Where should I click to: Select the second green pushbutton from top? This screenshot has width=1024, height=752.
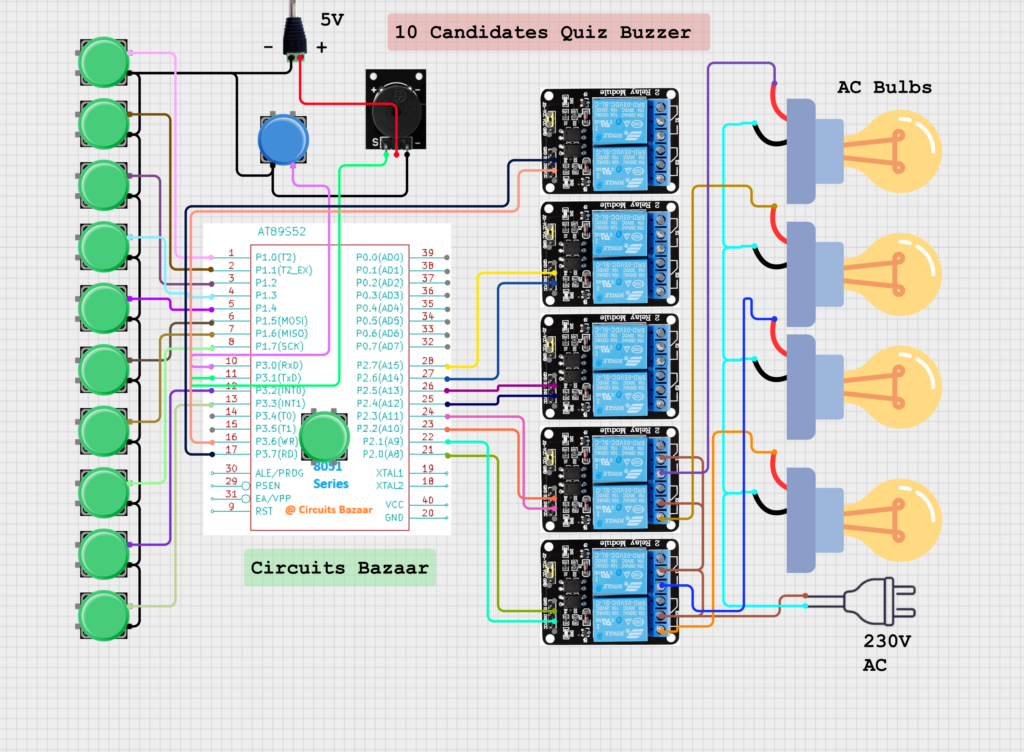click(103, 124)
